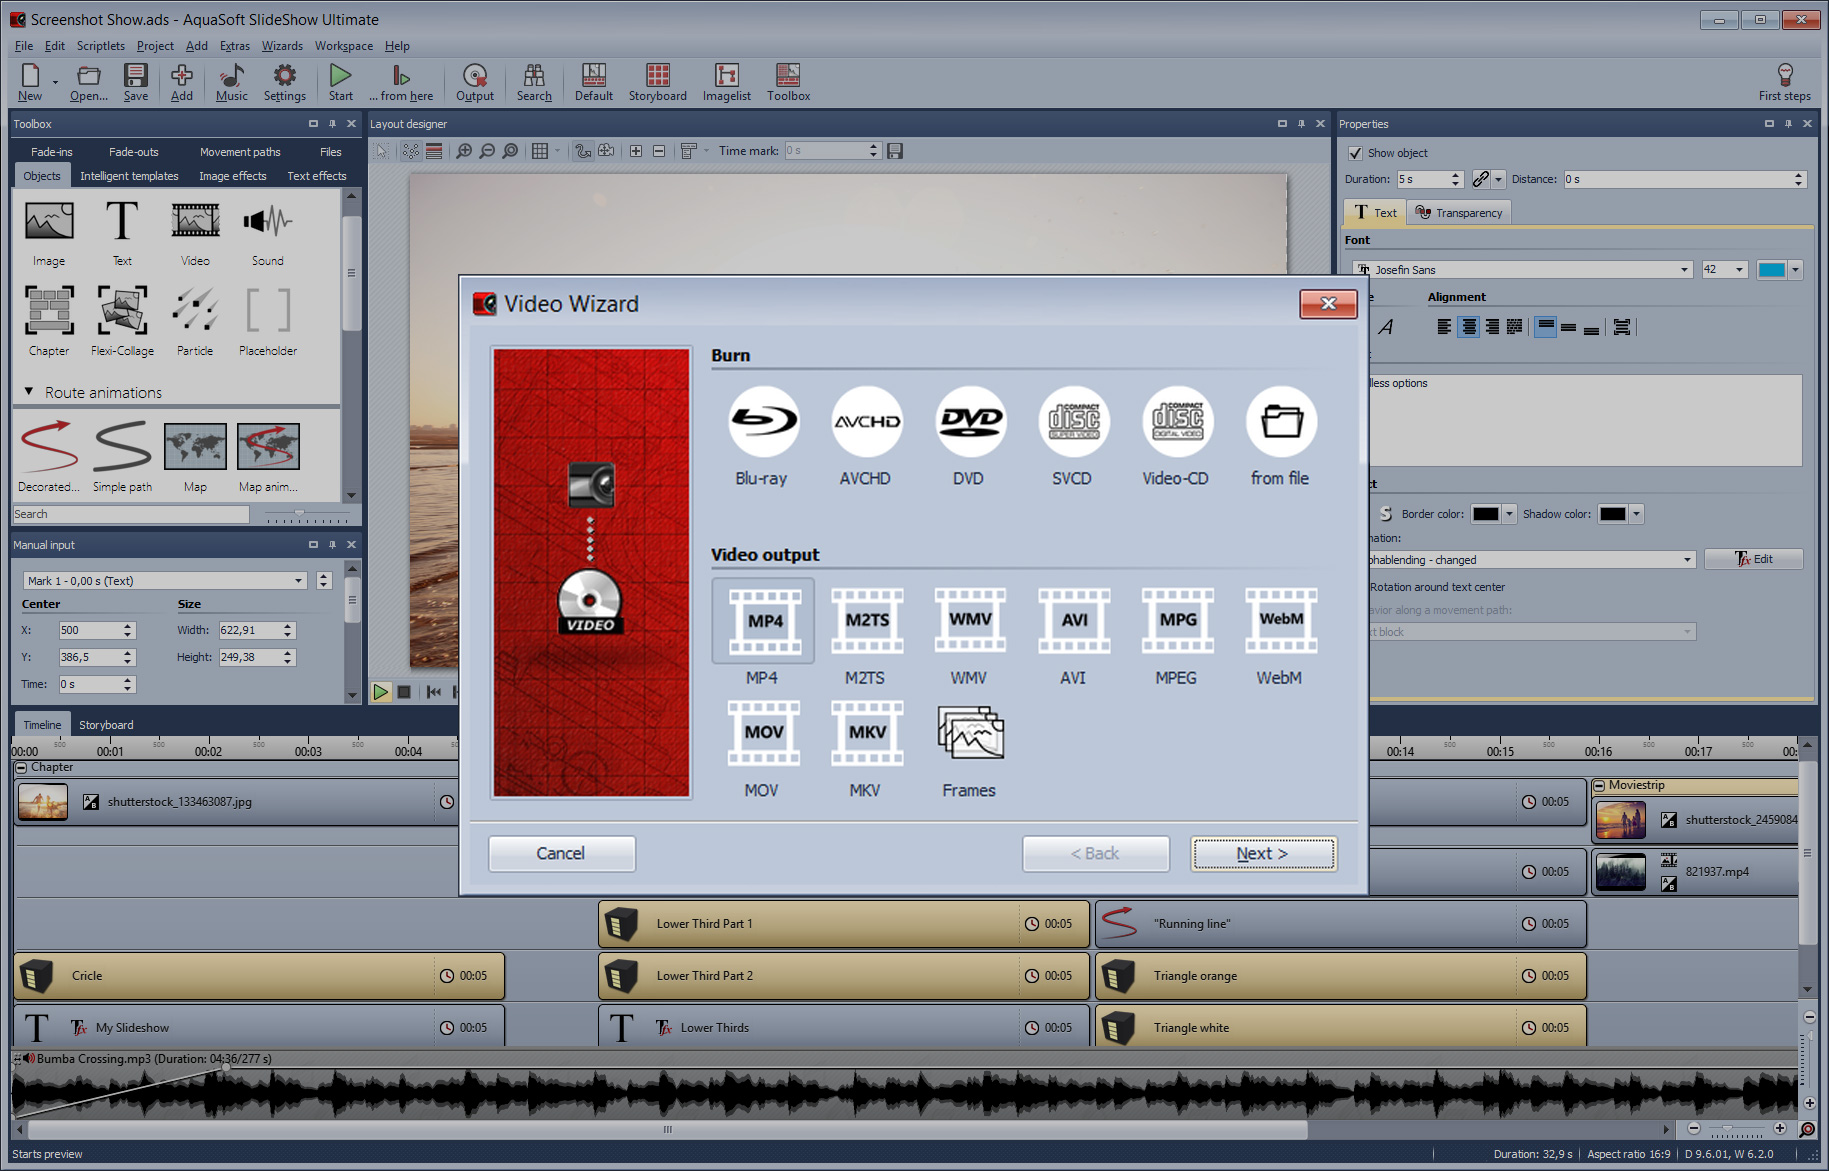Select burn from file option
The width and height of the screenshot is (1829, 1171).
click(x=1280, y=423)
